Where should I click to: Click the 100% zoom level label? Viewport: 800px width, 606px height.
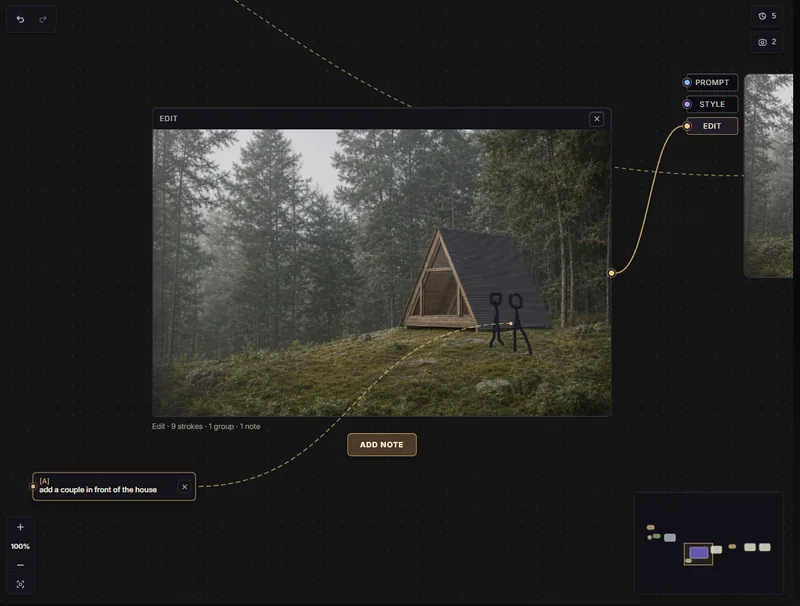pyautogui.click(x=20, y=546)
